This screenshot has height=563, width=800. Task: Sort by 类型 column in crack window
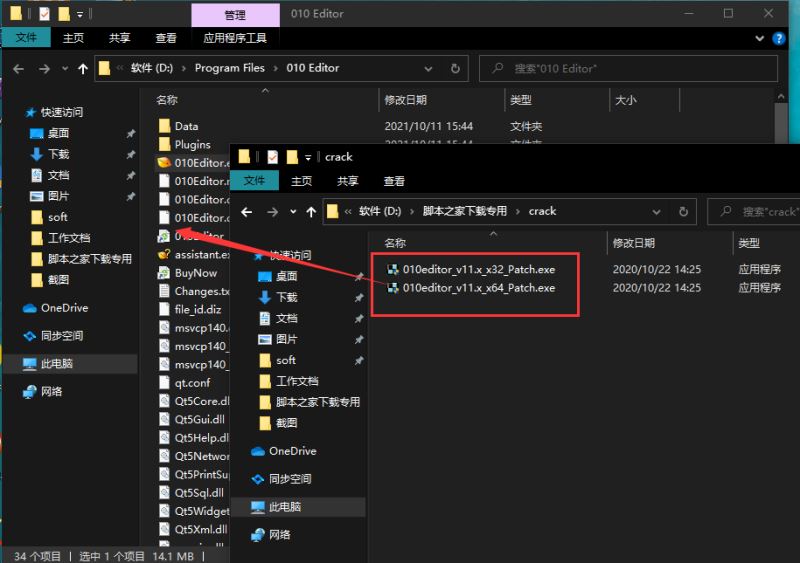[x=748, y=243]
